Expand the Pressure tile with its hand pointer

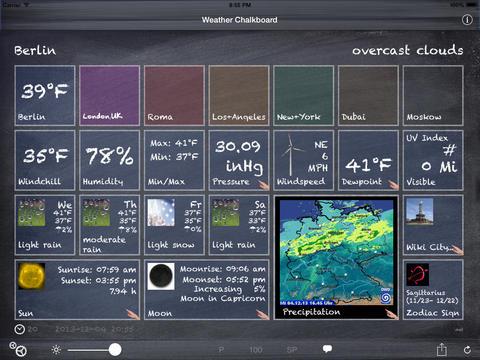239,160
